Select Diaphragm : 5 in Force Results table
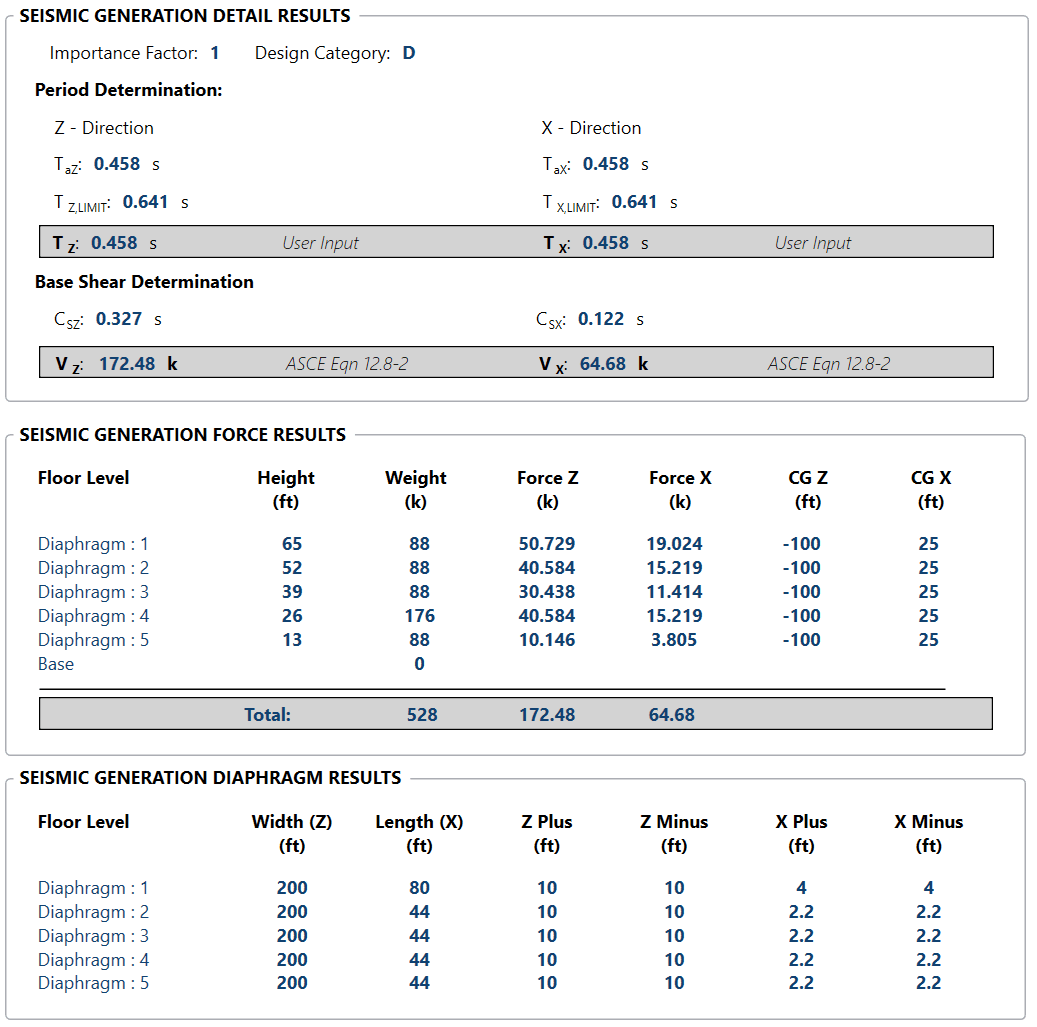Image resolution: width=1037 pixels, height=1027 pixels. [93, 640]
